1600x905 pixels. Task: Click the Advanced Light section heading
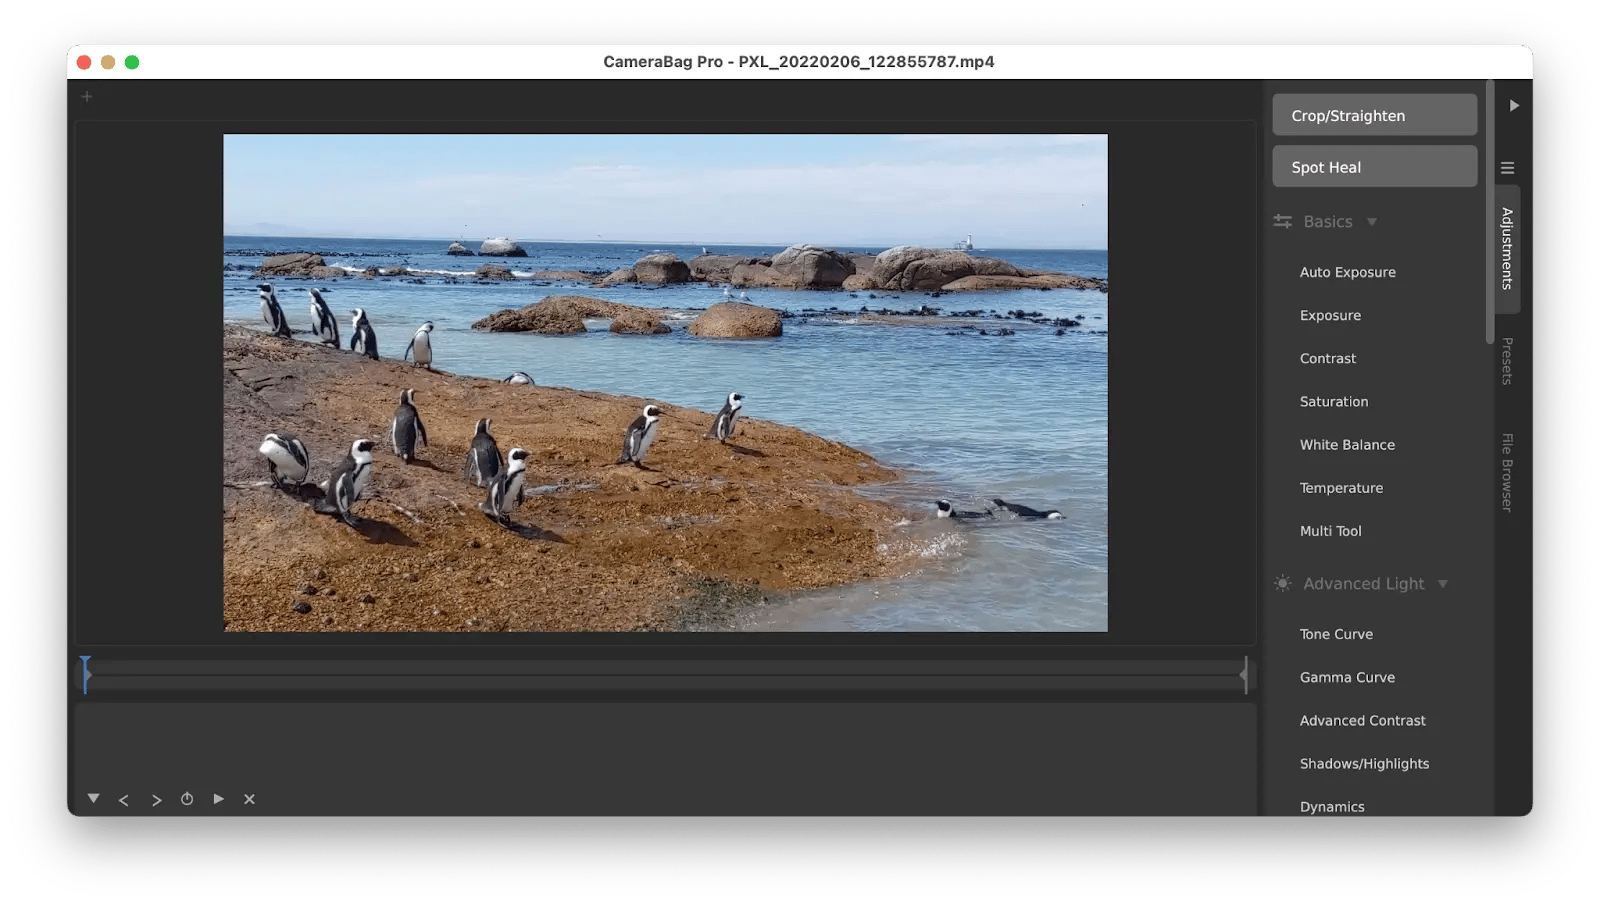pos(1363,584)
